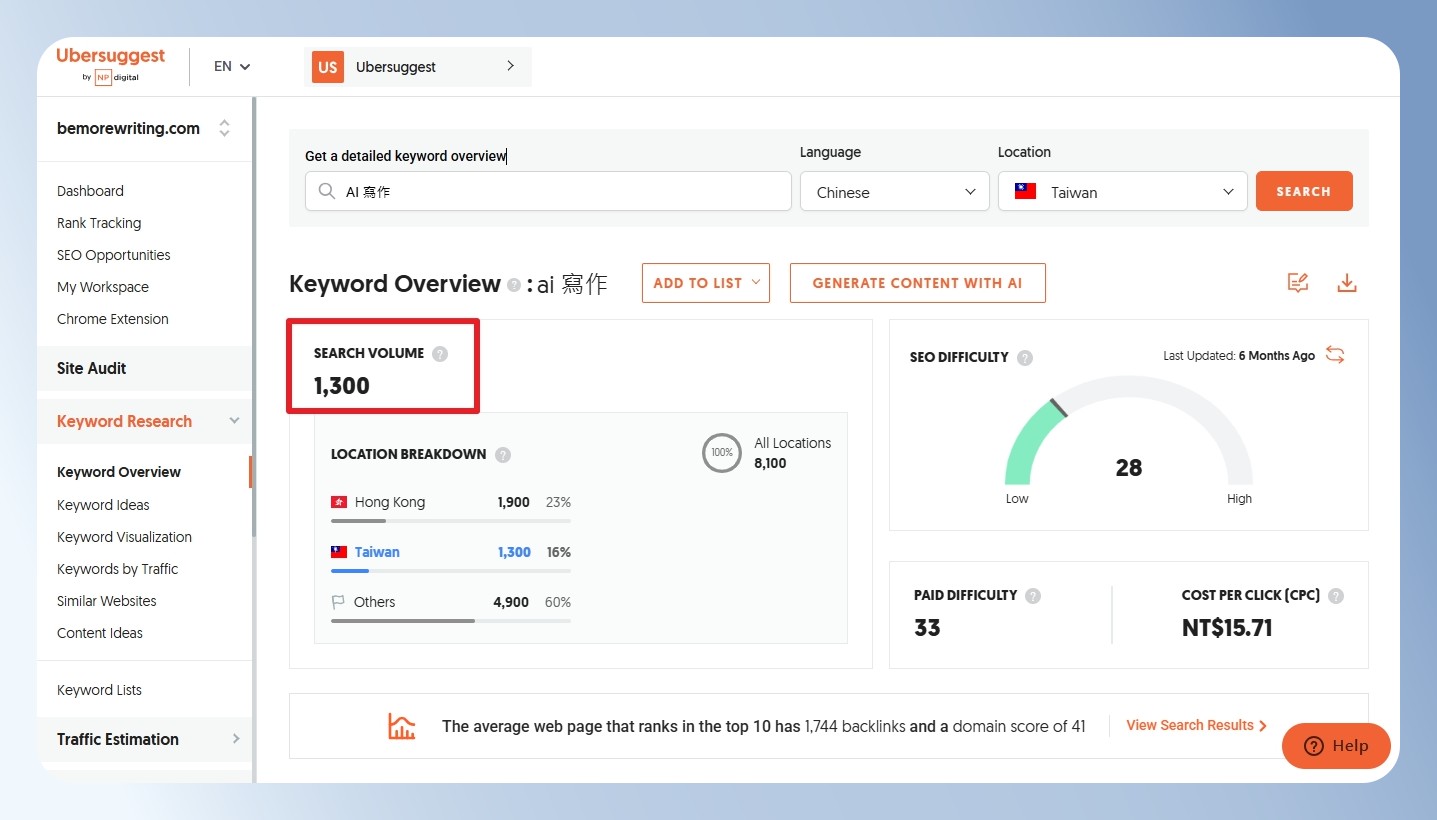Image resolution: width=1437 pixels, height=820 pixels.
Task: Click the 100% All Locations circle
Action: [x=722, y=452]
